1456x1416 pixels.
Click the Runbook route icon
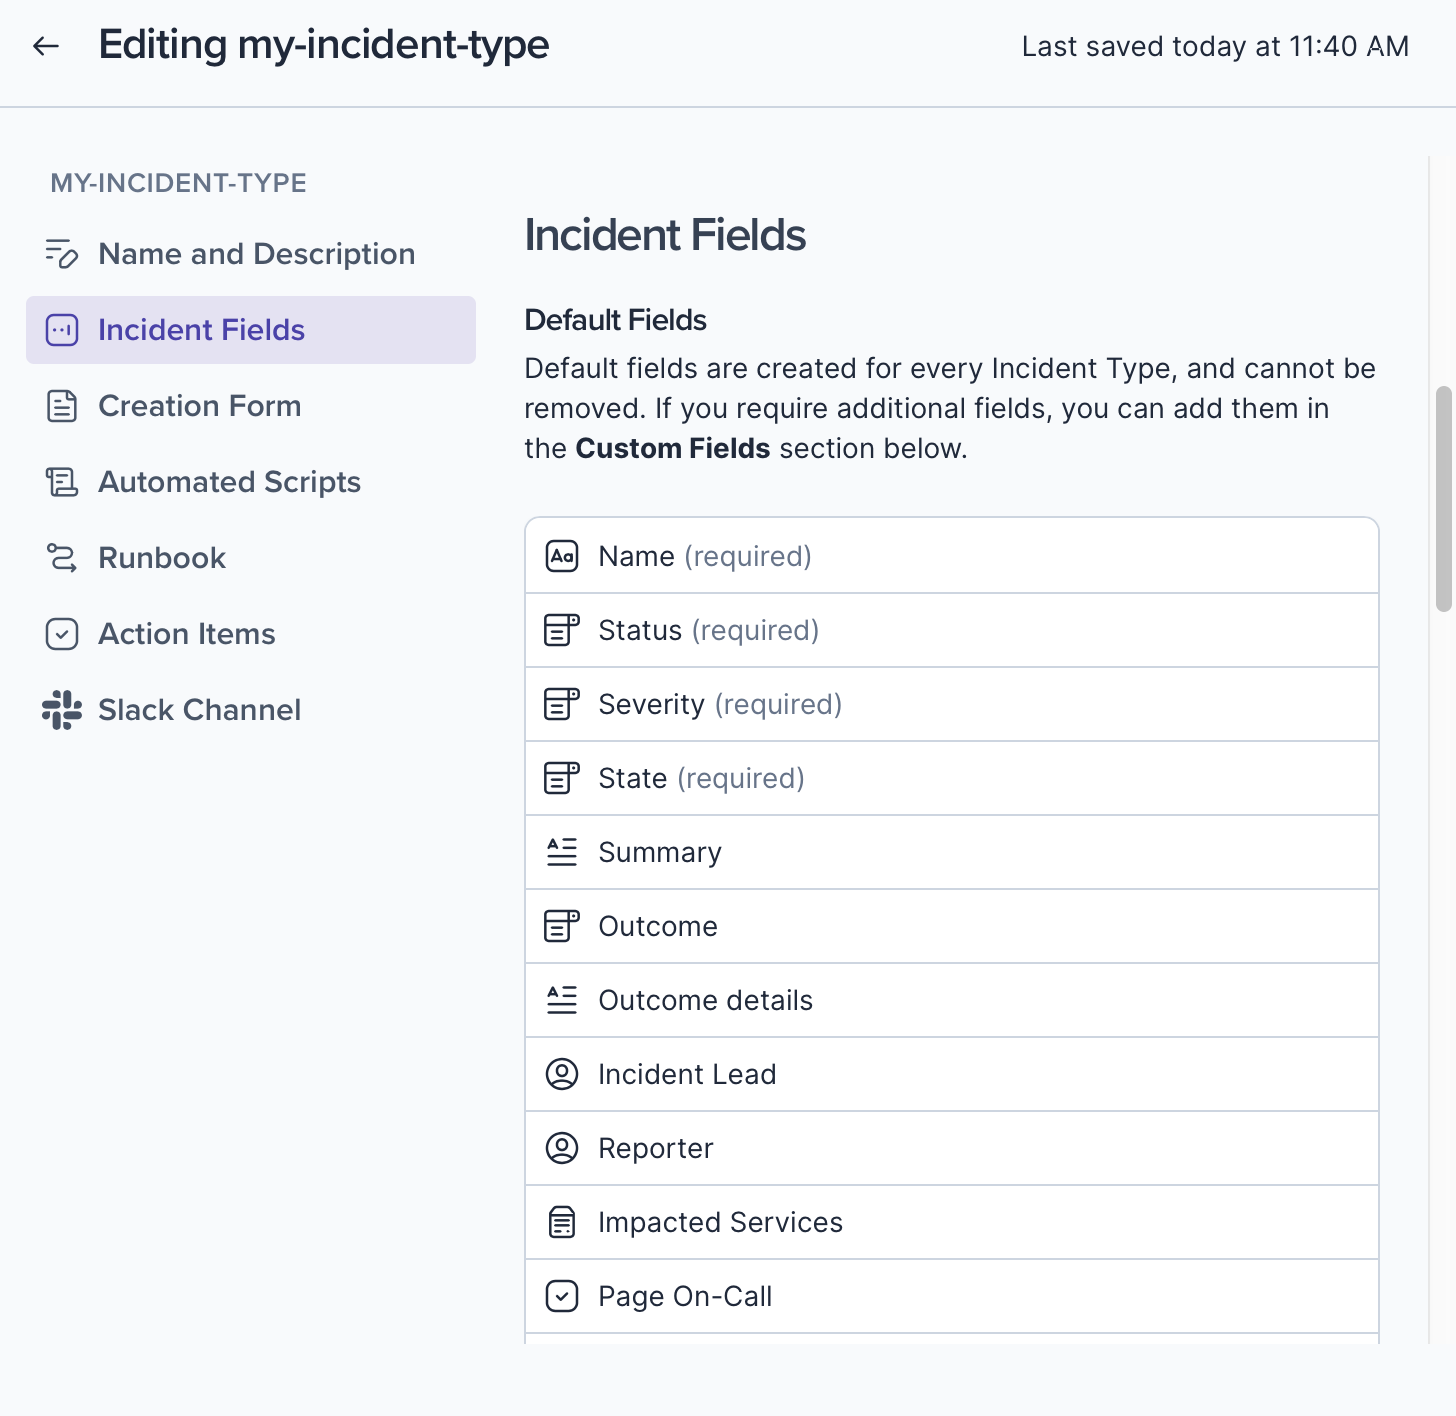[62, 558]
